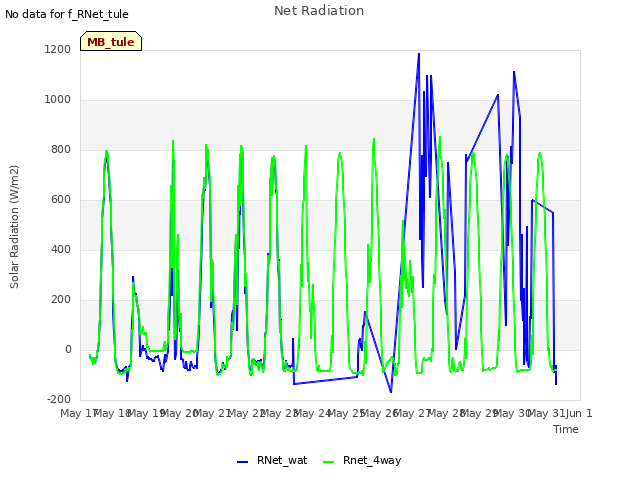Click the green Rnet_4way legend color marker

coord(328,462)
